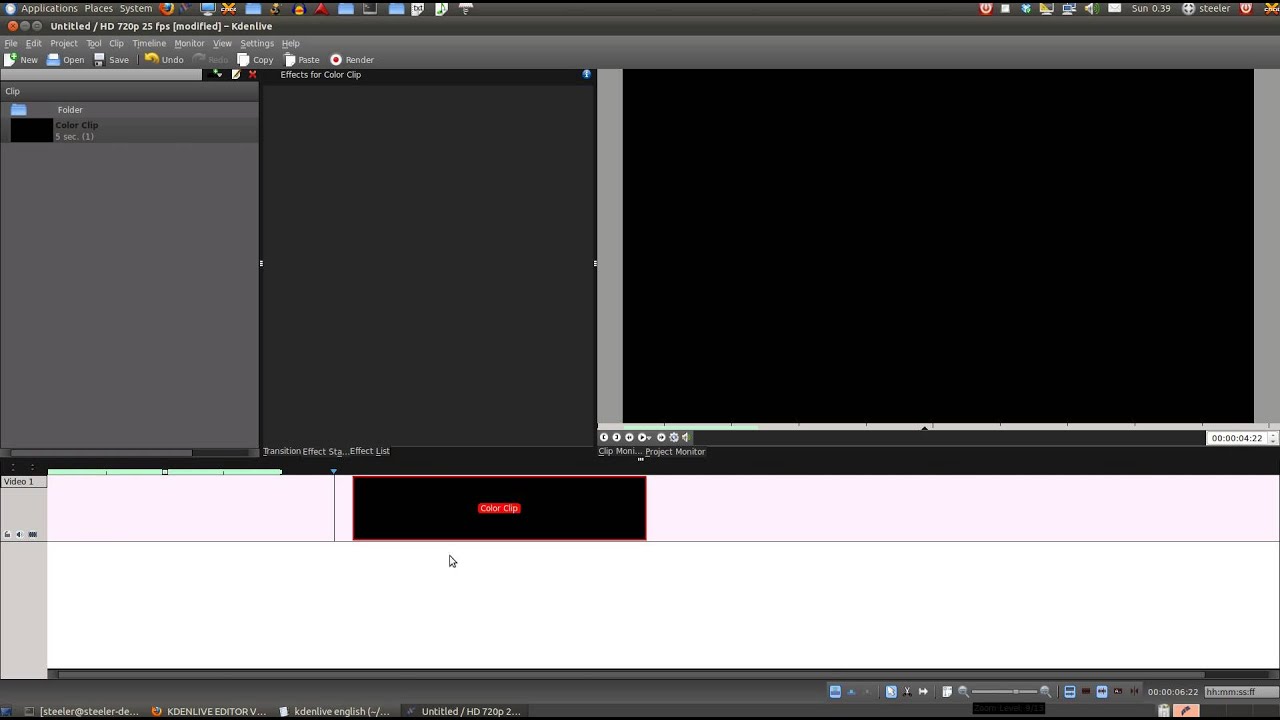The width and height of the screenshot is (1280, 720).
Task: Toggle lock on the Video 1 track
Action: click(7, 534)
